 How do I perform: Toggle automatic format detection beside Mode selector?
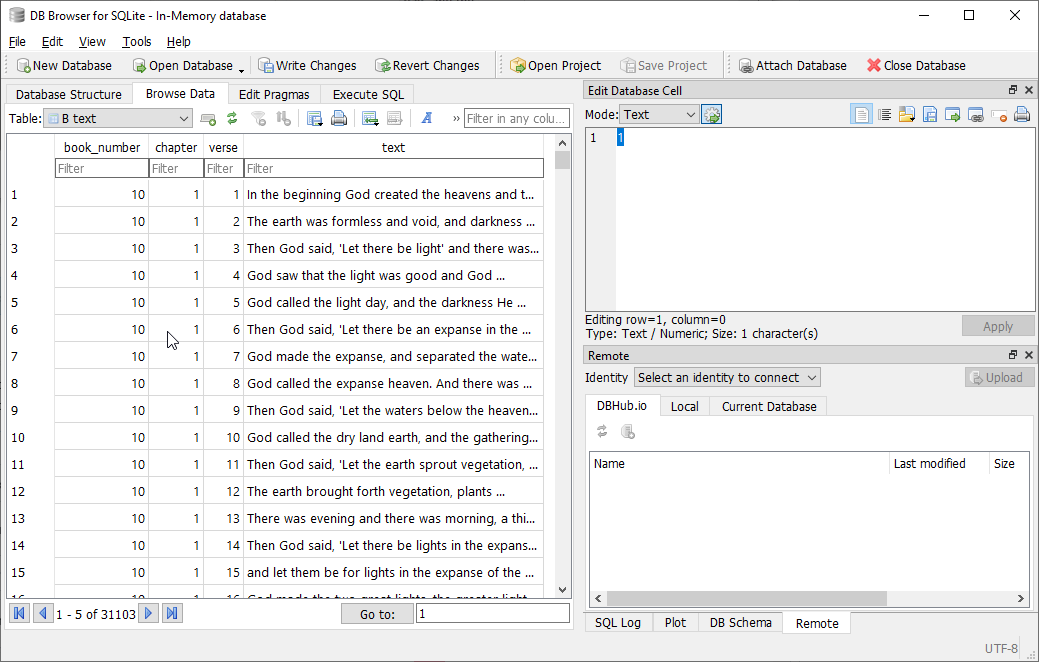711,114
